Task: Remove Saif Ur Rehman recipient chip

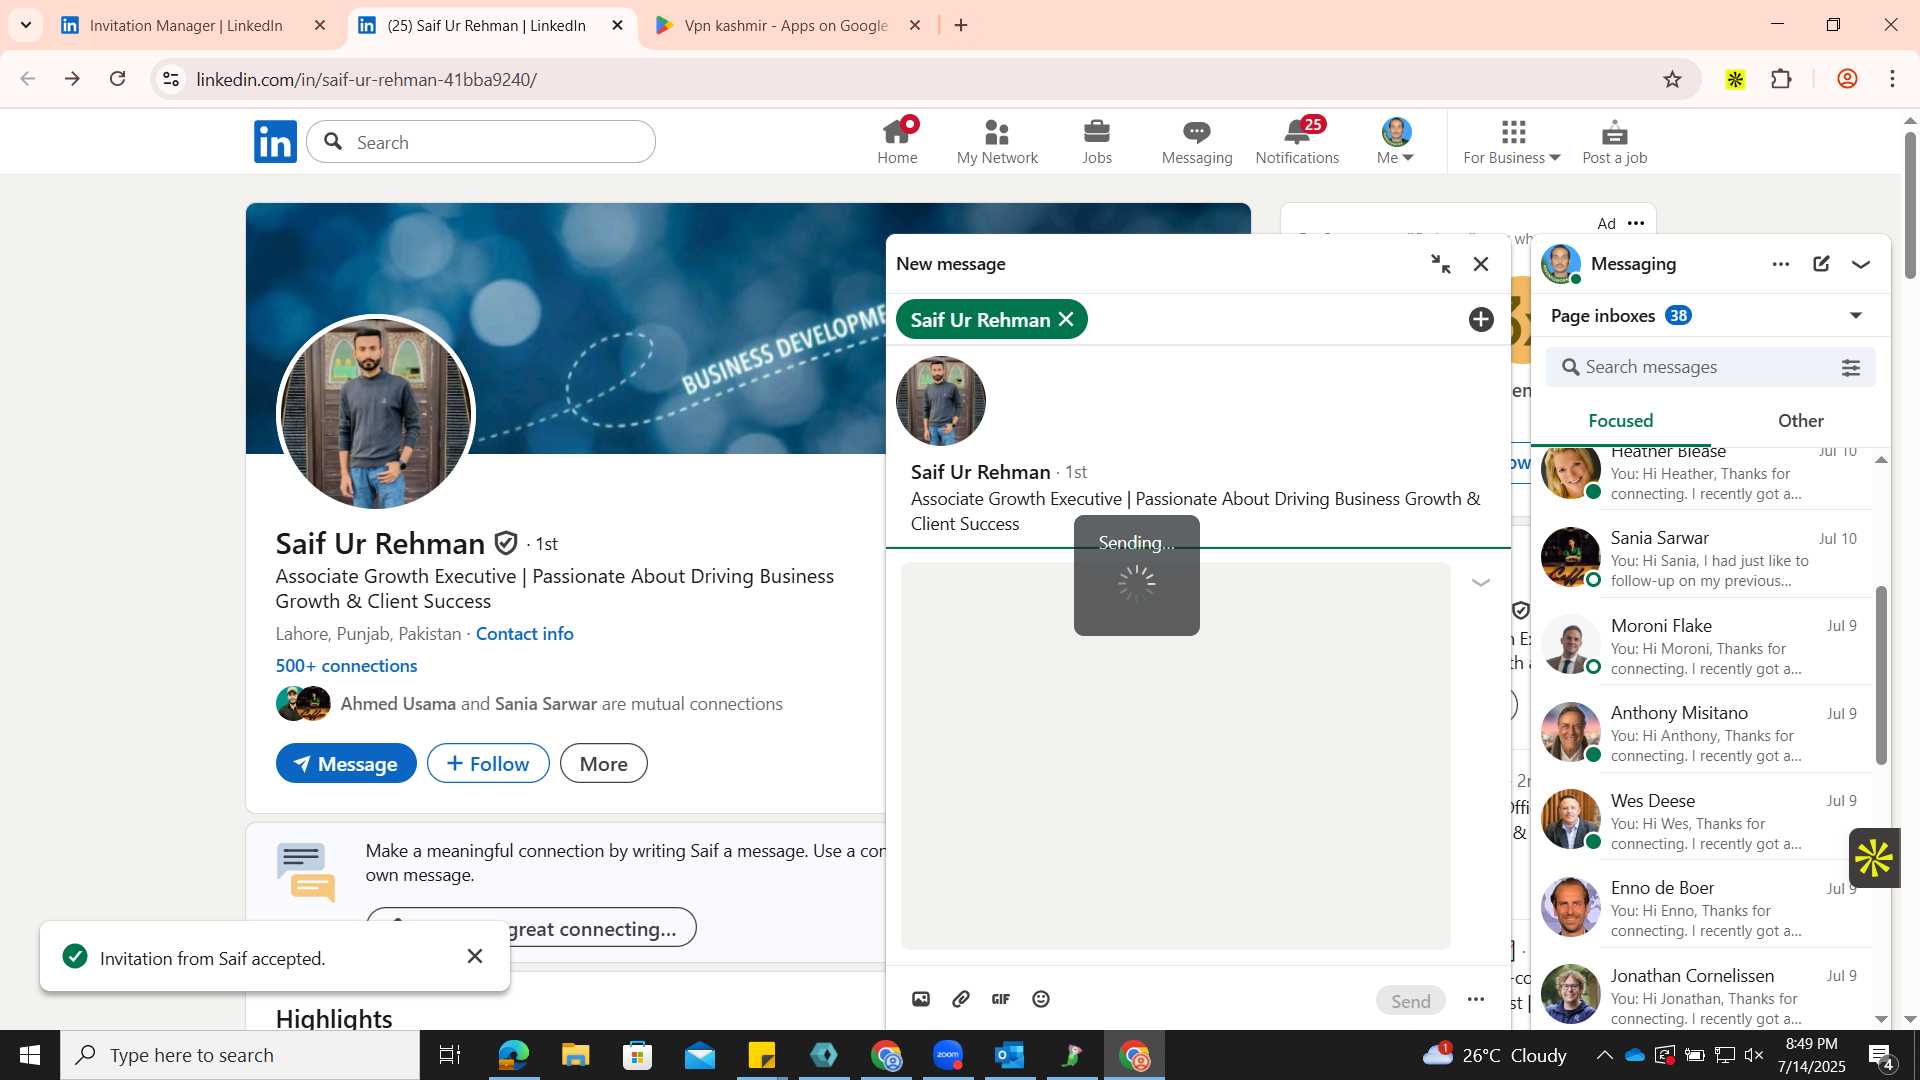Action: click(1066, 319)
